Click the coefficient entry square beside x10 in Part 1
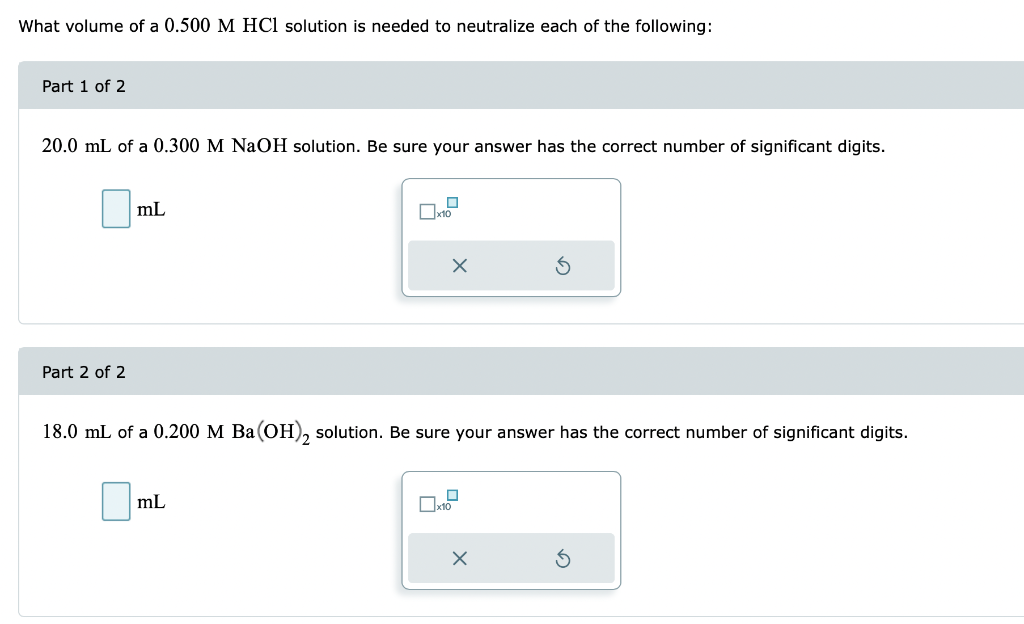 coord(427,211)
